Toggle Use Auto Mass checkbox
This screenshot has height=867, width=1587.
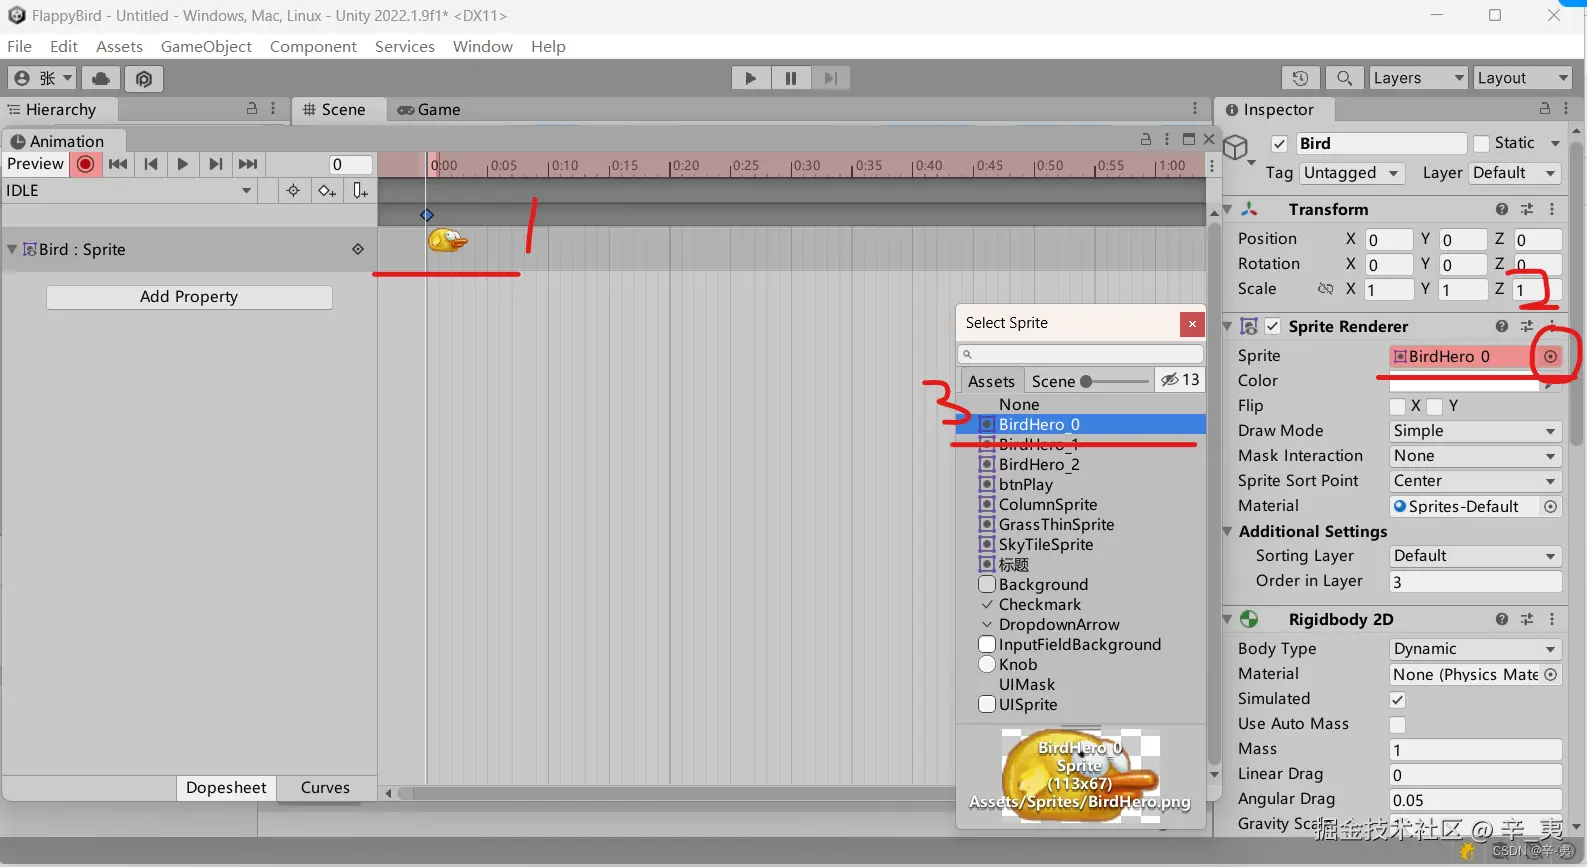click(1398, 724)
